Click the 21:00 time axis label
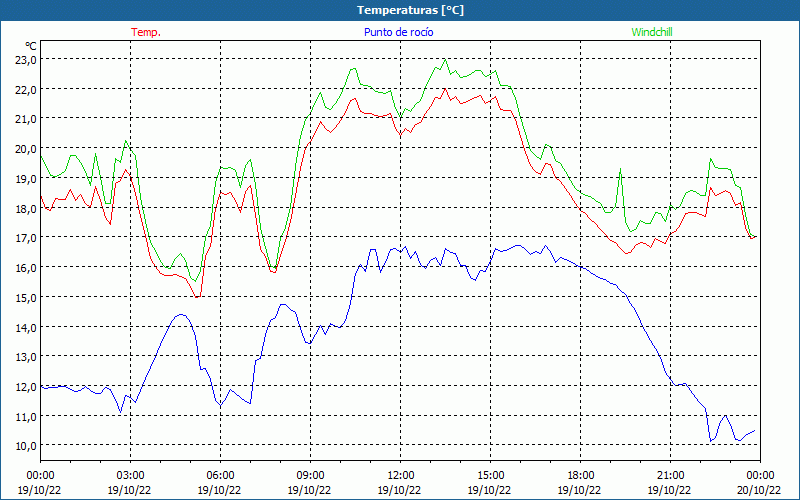Screen dimensions: 800x500 click(670, 476)
